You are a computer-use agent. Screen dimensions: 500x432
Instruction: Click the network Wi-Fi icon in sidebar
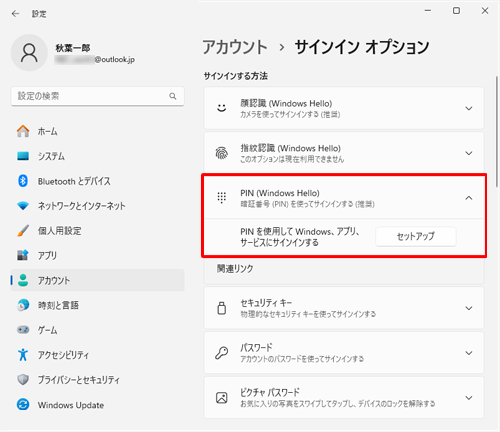tap(23, 206)
